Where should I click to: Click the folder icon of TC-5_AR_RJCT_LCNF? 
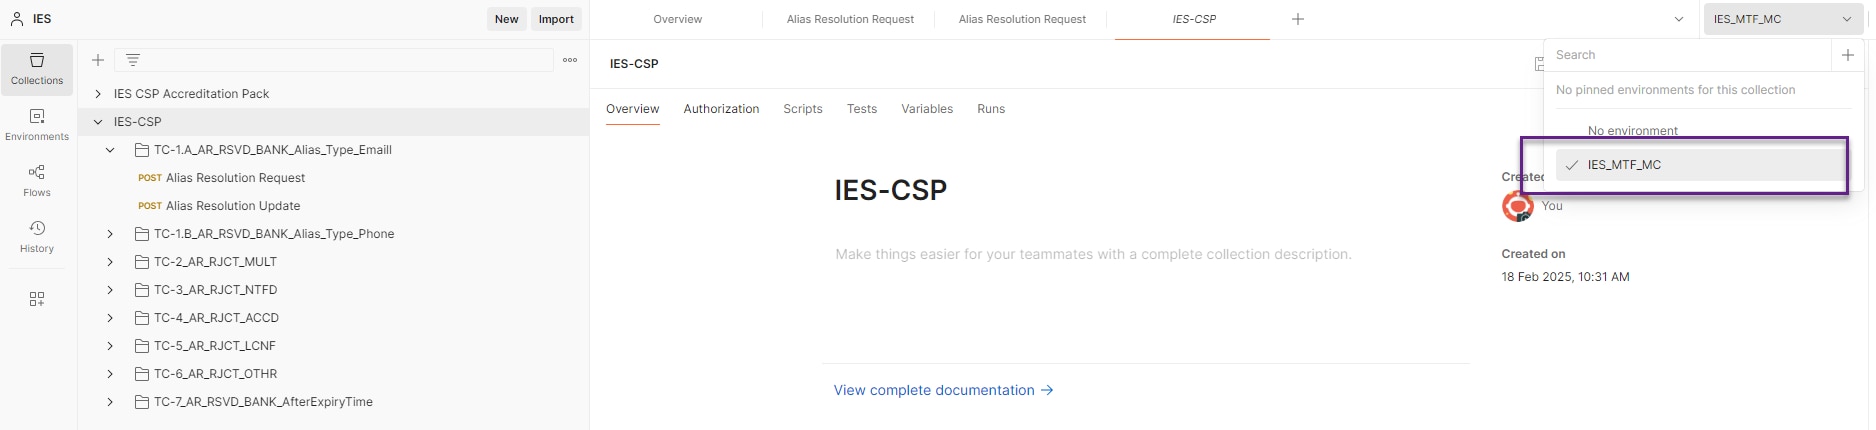pos(142,346)
